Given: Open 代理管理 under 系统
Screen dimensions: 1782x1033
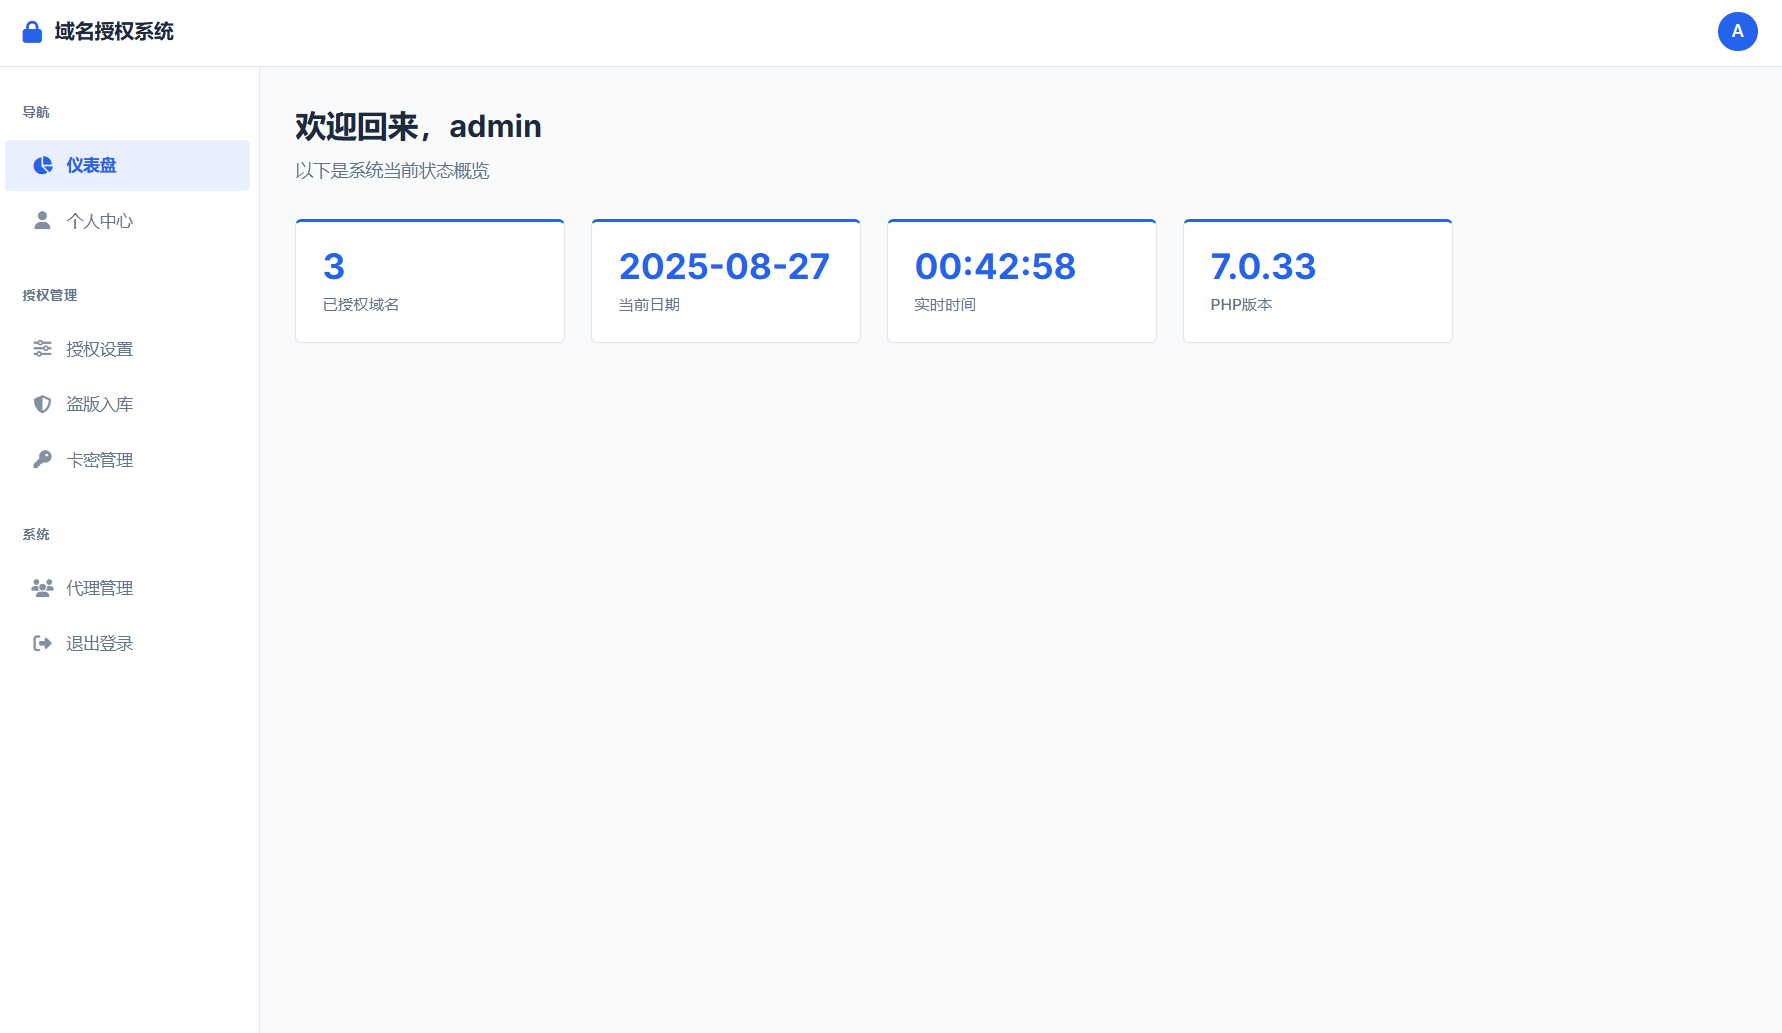Looking at the screenshot, I should coord(99,589).
